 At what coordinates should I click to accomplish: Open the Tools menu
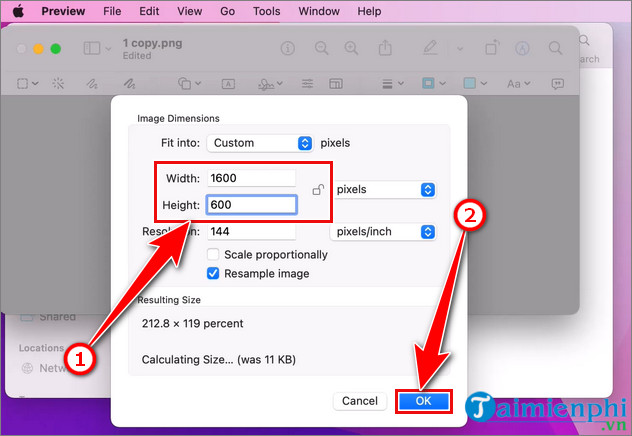pyautogui.click(x=266, y=11)
